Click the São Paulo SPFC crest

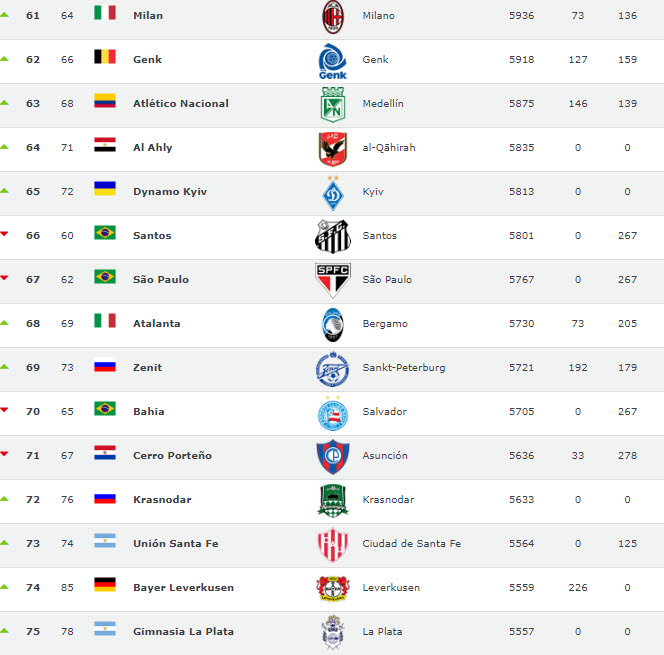pos(332,280)
